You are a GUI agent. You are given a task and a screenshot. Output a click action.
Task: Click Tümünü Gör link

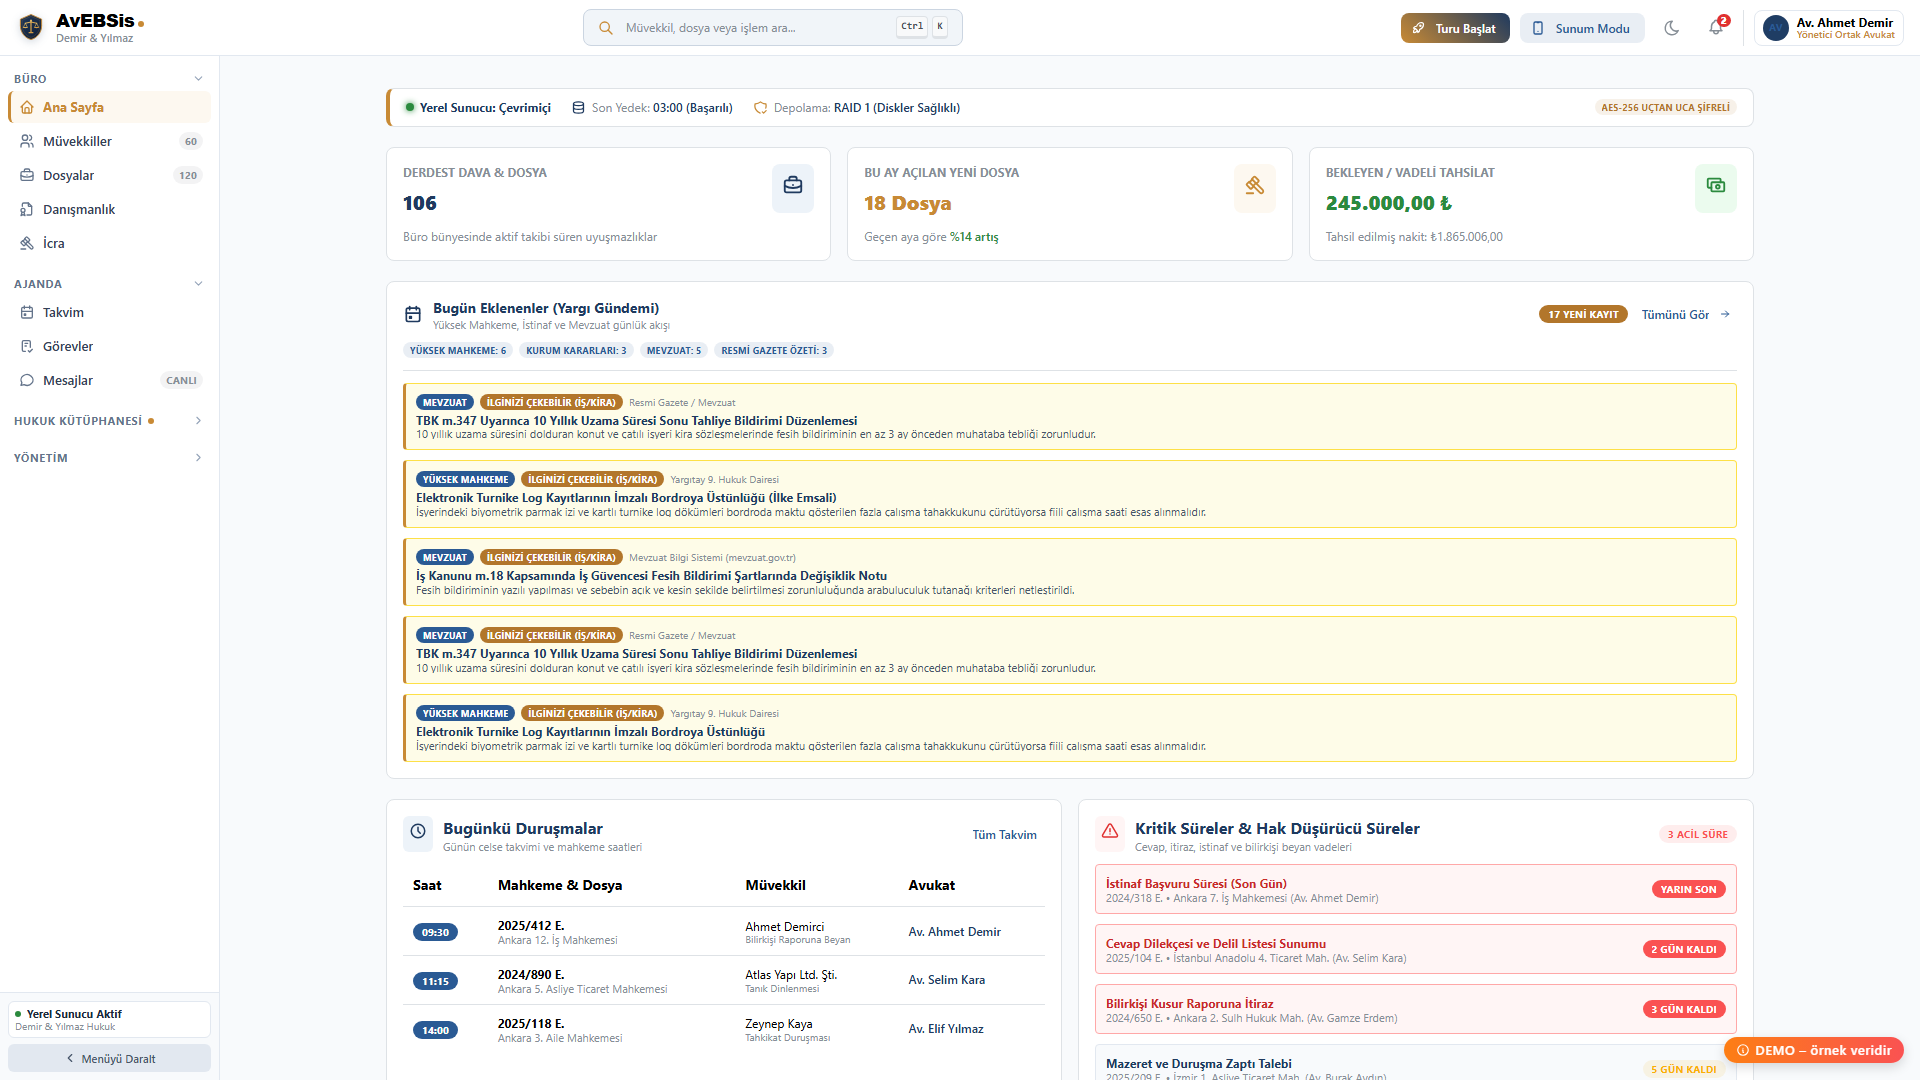(1686, 314)
